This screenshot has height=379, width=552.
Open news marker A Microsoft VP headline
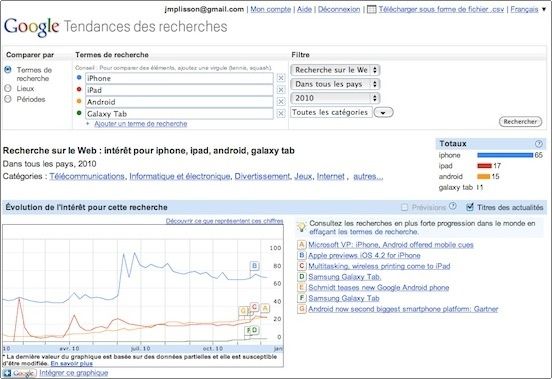391,245
